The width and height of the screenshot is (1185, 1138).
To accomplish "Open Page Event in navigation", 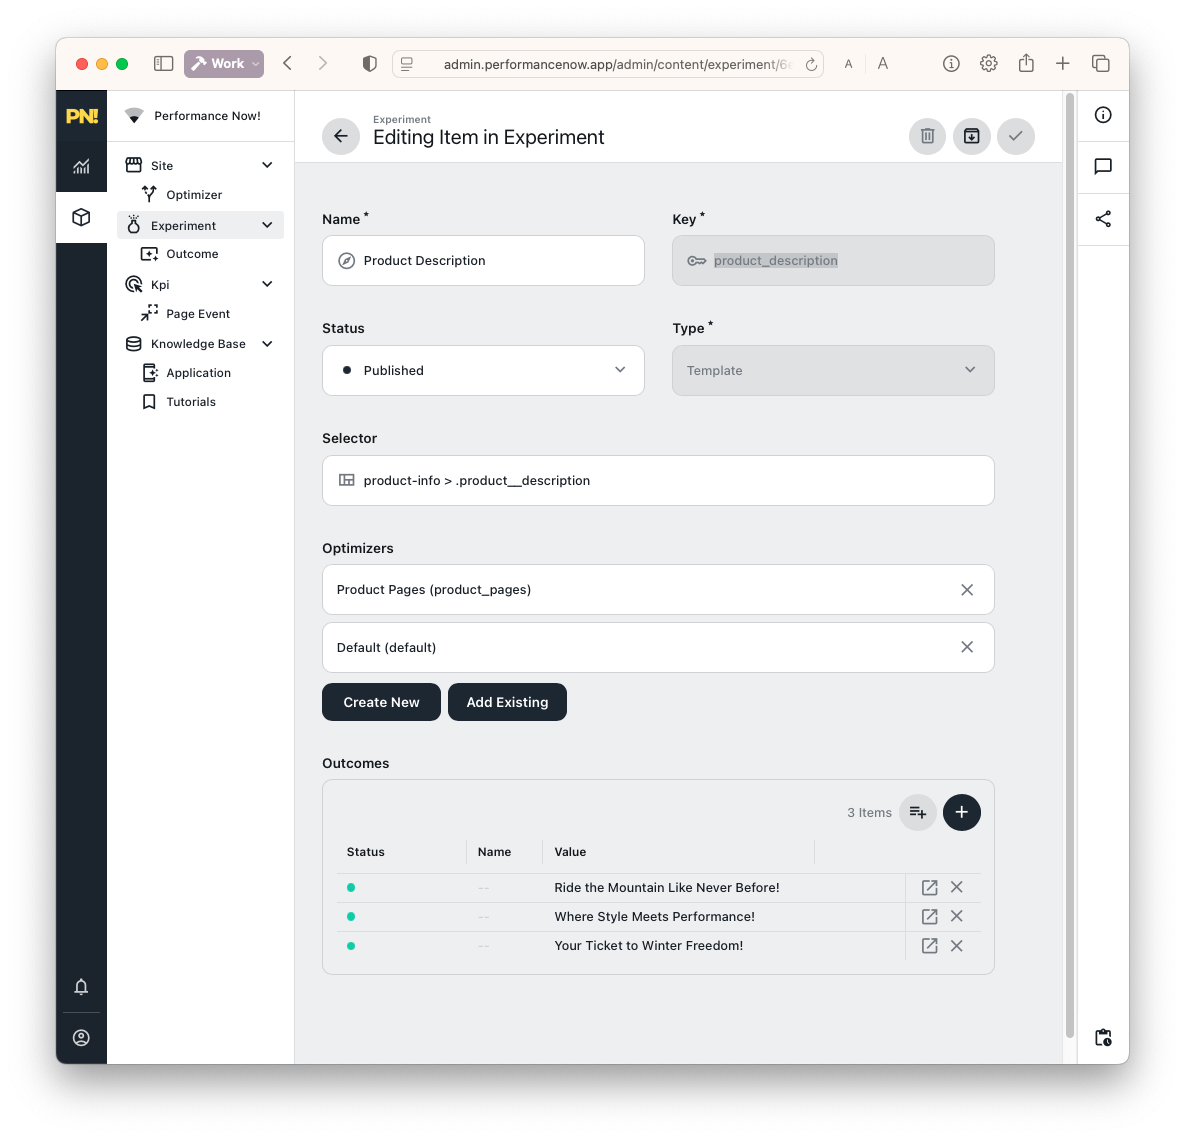I will click(200, 314).
